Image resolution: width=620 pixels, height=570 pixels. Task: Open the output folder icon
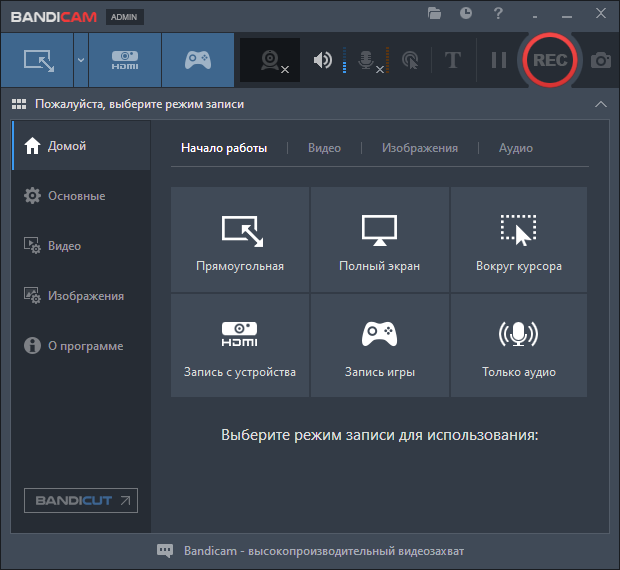pos(434,14)
